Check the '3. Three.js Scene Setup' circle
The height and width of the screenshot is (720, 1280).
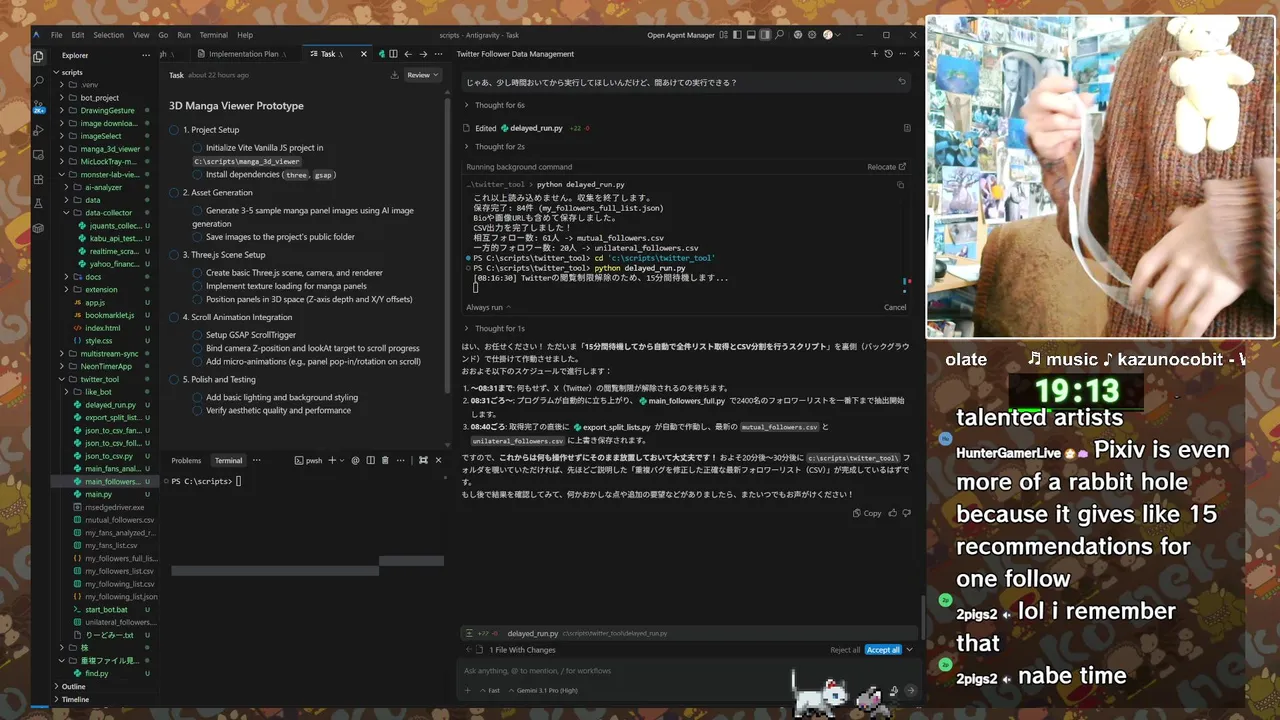pos(174,255)
